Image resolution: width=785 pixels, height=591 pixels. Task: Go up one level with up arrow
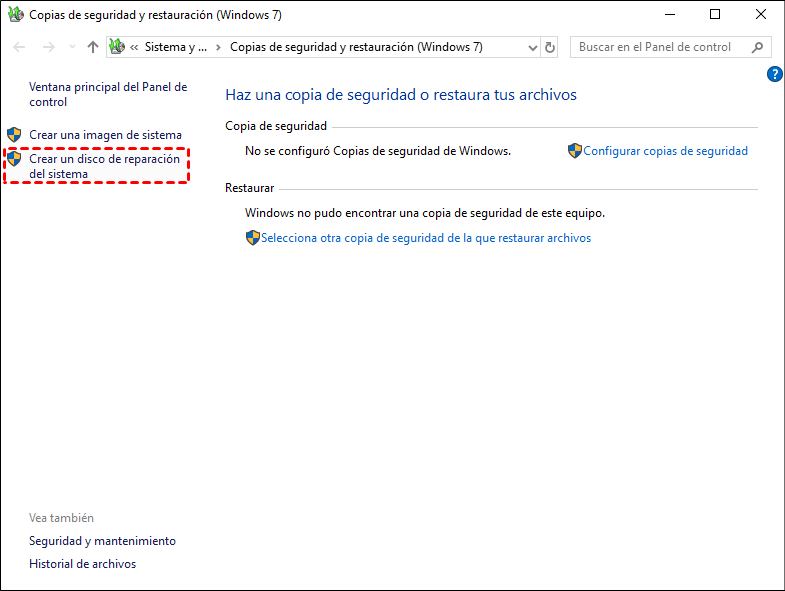tap(93, 47)
